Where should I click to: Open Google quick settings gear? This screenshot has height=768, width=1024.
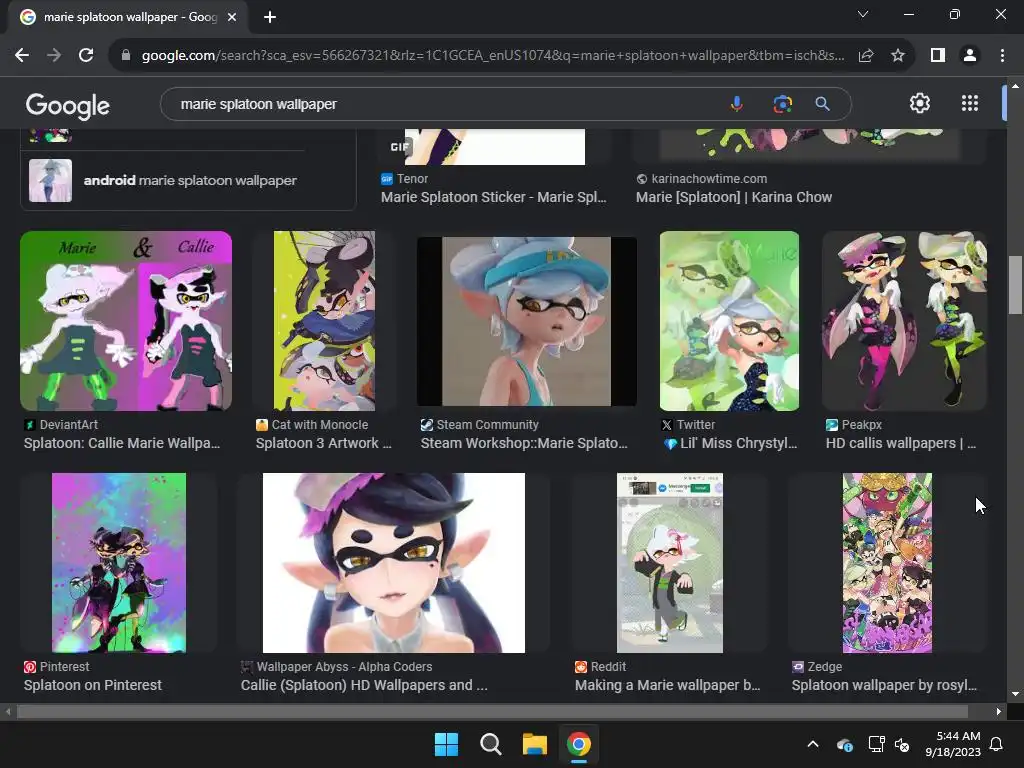[x=920, y=103]
